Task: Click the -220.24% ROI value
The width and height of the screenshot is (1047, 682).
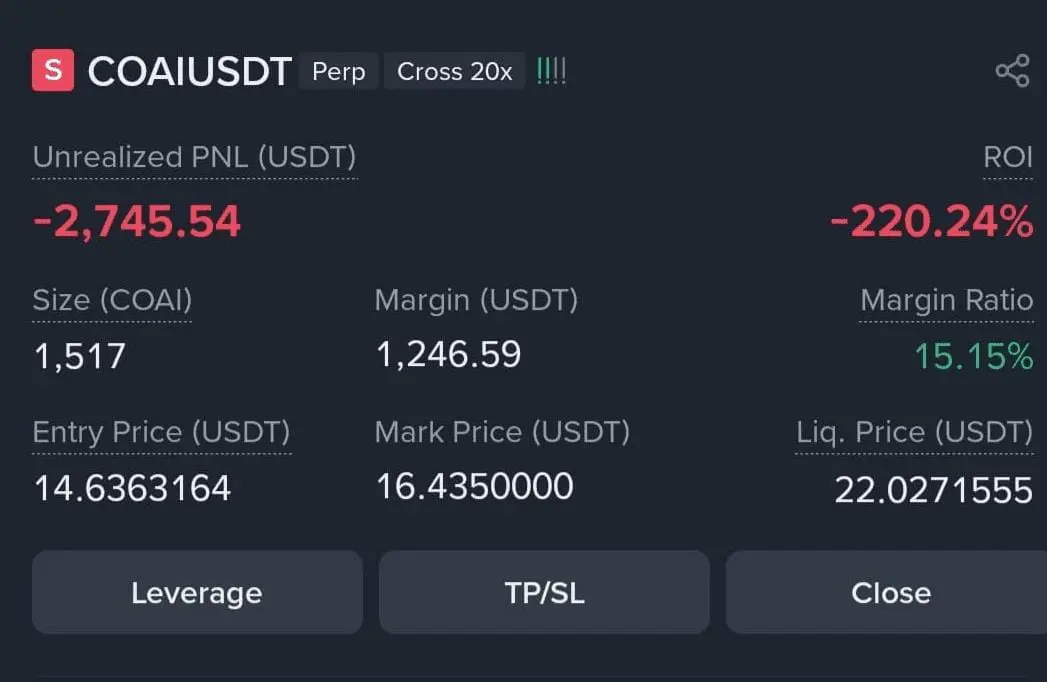Action: [x=931, y=221]
